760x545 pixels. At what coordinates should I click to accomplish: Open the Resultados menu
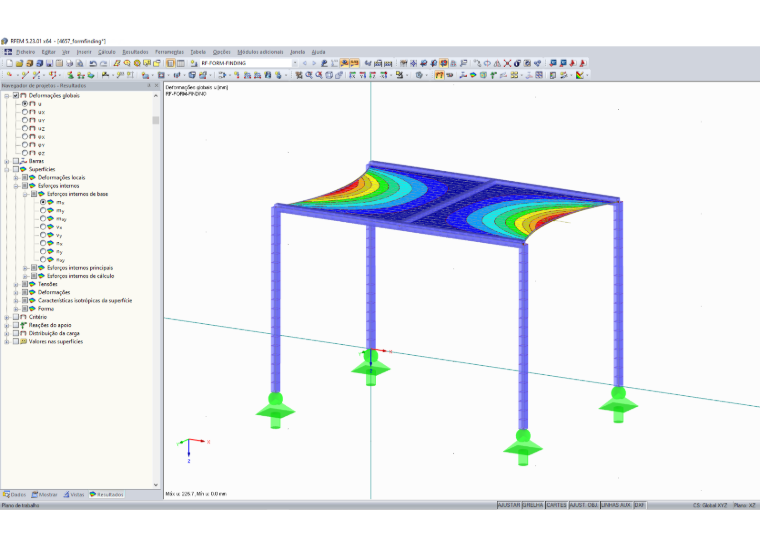135,52
